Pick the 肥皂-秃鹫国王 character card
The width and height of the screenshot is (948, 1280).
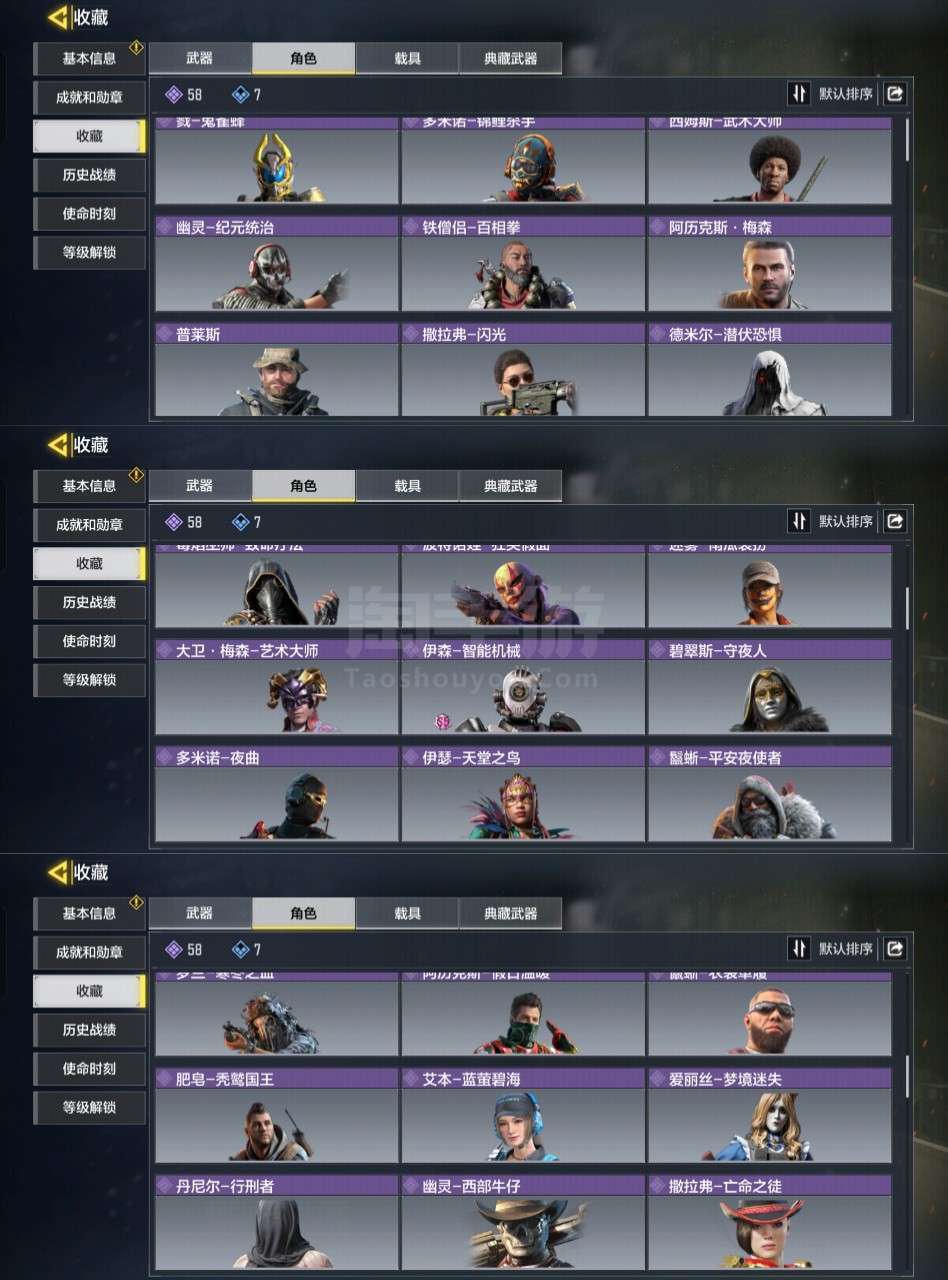click(276, 1115)
